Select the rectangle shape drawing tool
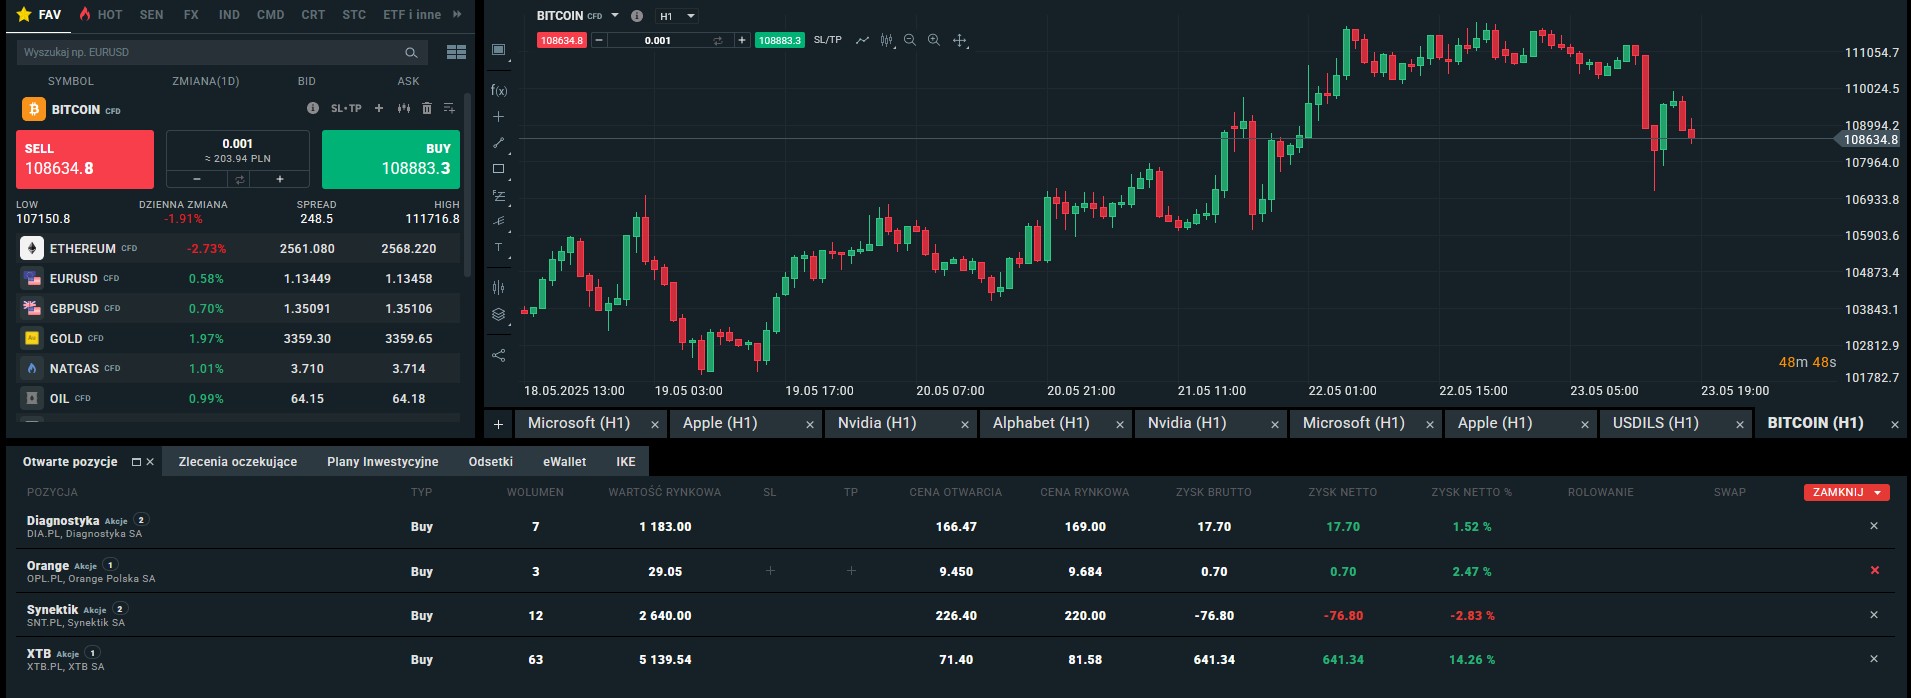Viewport: 1911px width, 698px height. 499,169
